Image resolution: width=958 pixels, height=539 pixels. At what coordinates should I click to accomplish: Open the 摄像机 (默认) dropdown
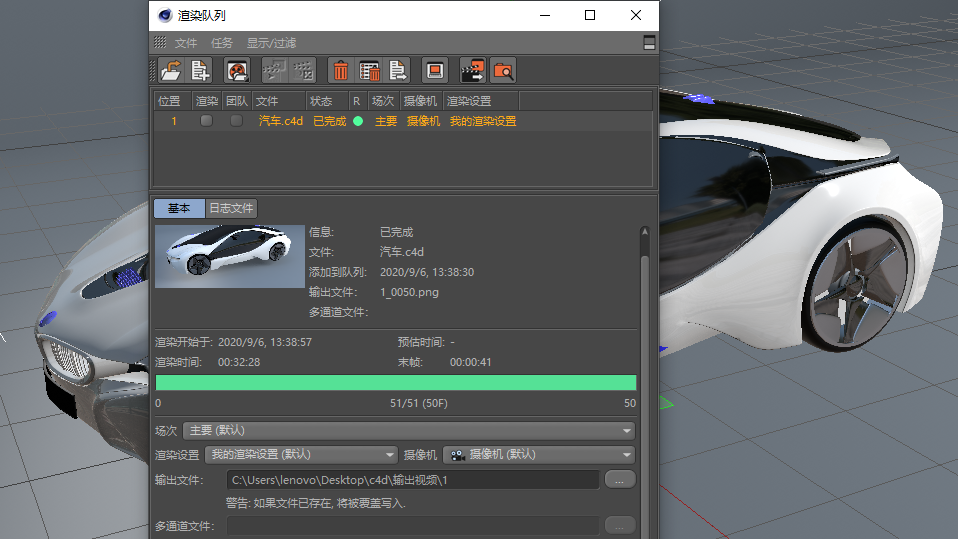(539, 455)
